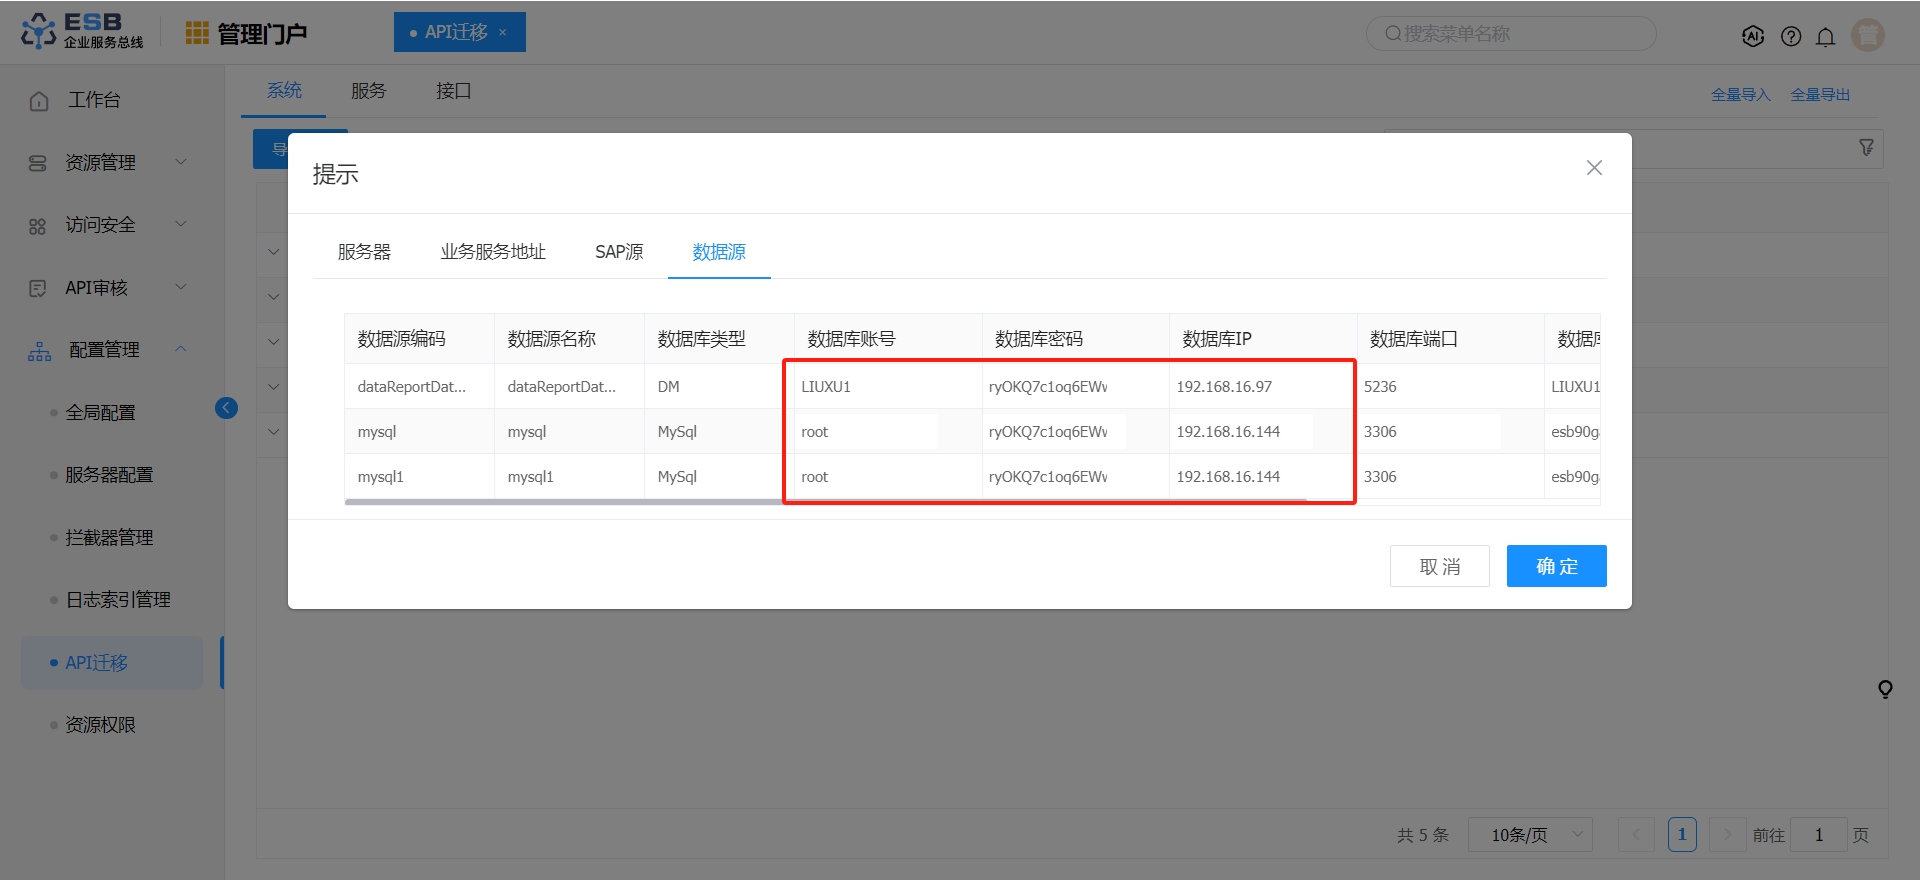Click the filter funnel icon
Screen dimensions: 1920x880
(1866, 147)
